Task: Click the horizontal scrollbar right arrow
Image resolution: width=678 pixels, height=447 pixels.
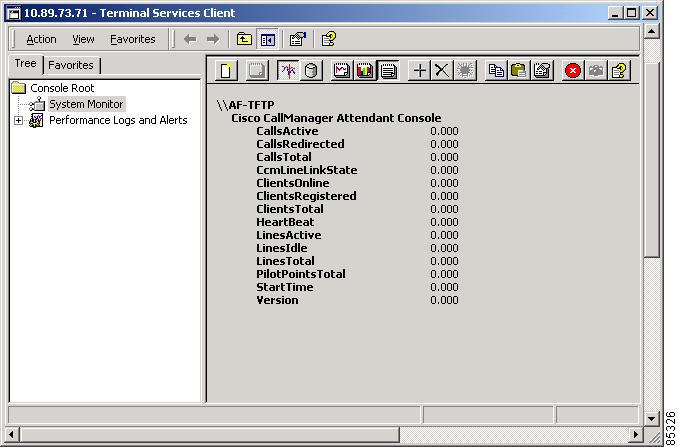Action: (x=636, y=434)
